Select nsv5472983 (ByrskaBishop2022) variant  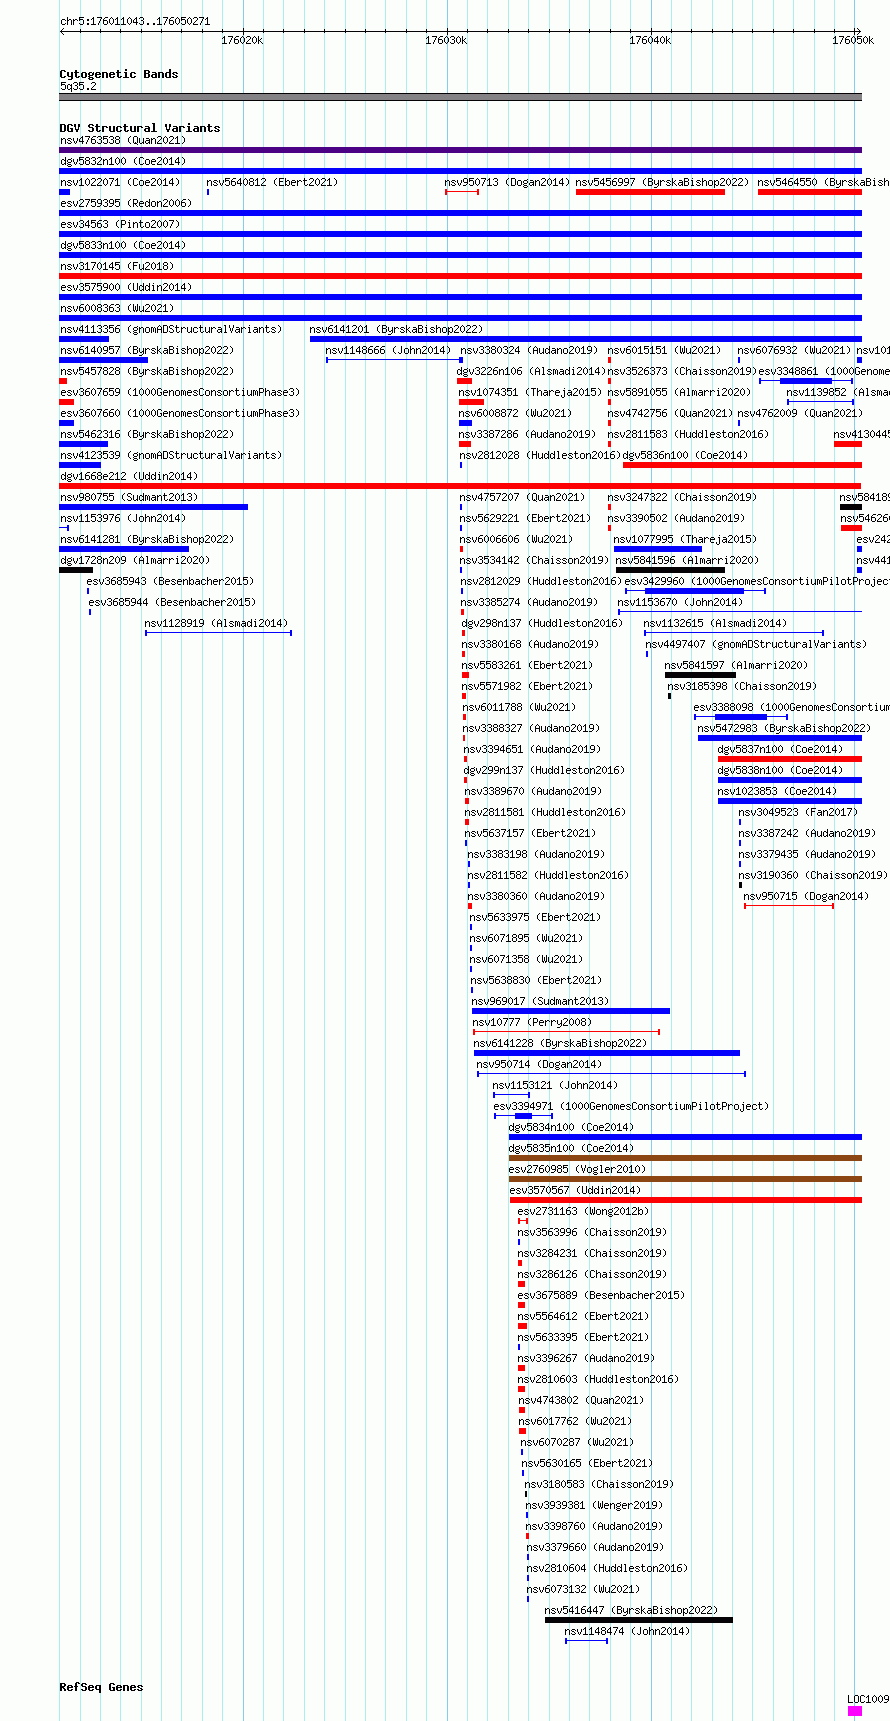click(x=783, y=728)
